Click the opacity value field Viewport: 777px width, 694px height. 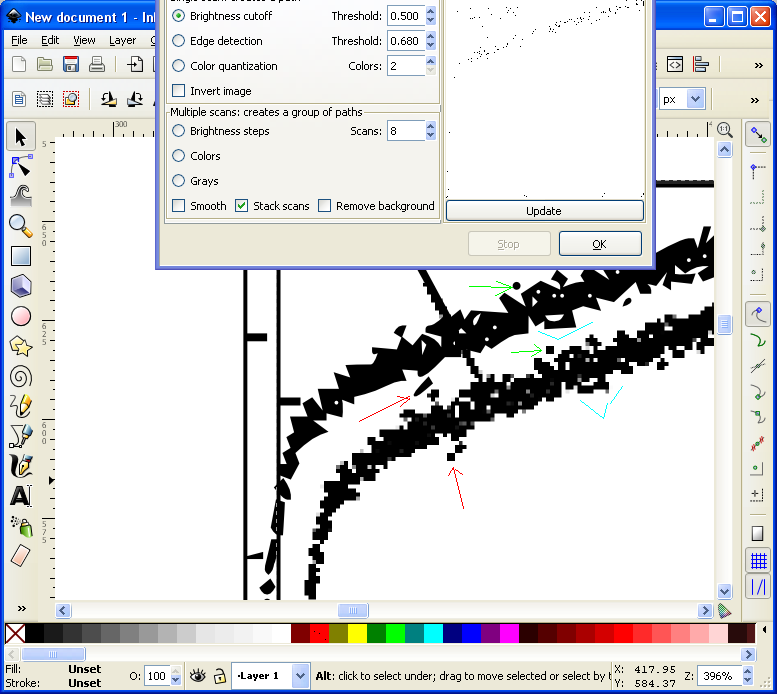157,676
